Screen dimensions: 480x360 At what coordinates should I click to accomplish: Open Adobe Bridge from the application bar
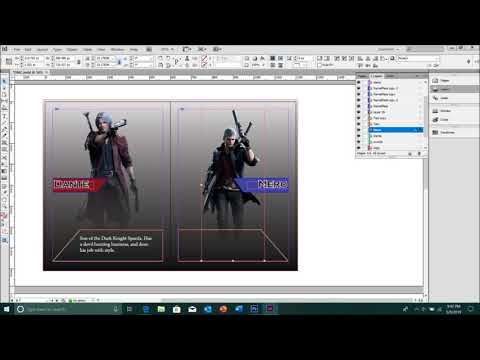[x=149, y=49]
